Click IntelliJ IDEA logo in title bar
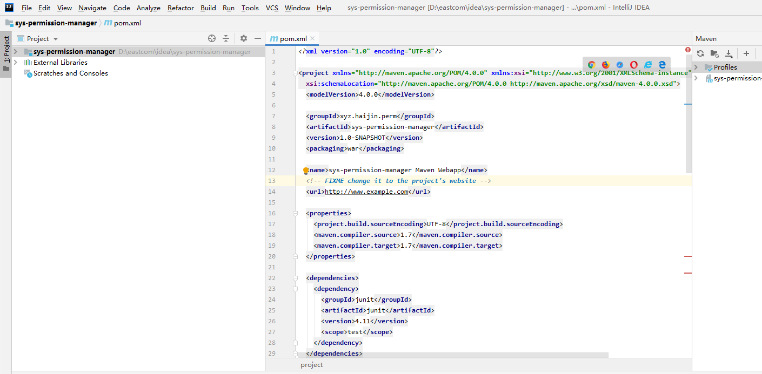 pos(9,8)
